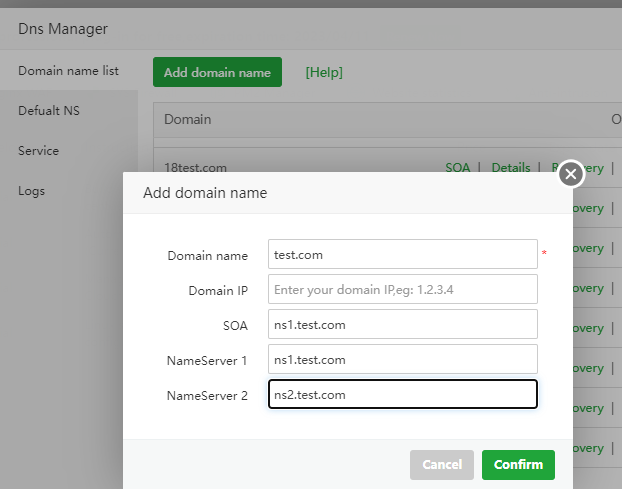This screenshot has width=622, height=489.
Task: Open the [Help] link
Action: 324,72
